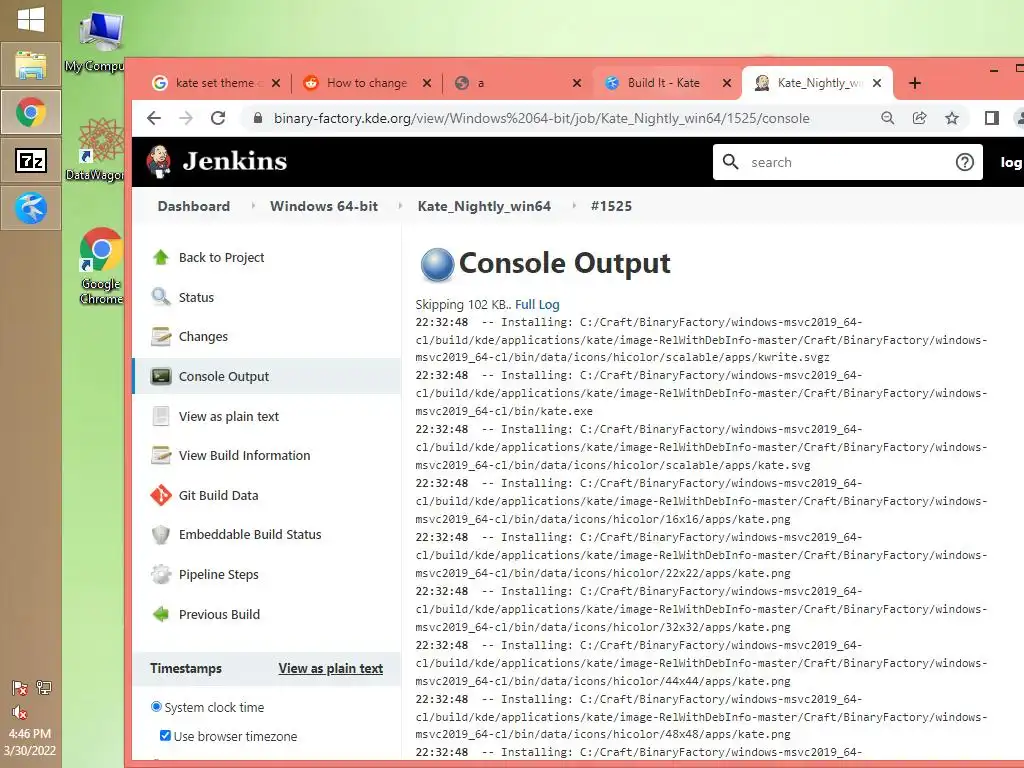Click the Windows Start button

[31, 20]
